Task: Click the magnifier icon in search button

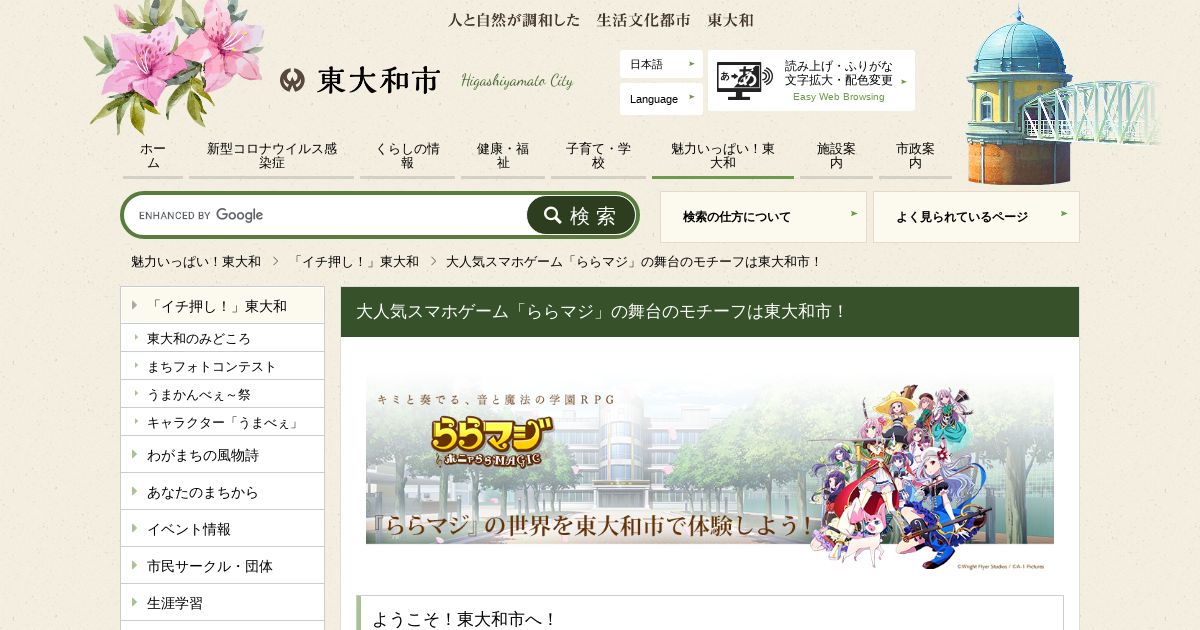Action: point(553,215)
